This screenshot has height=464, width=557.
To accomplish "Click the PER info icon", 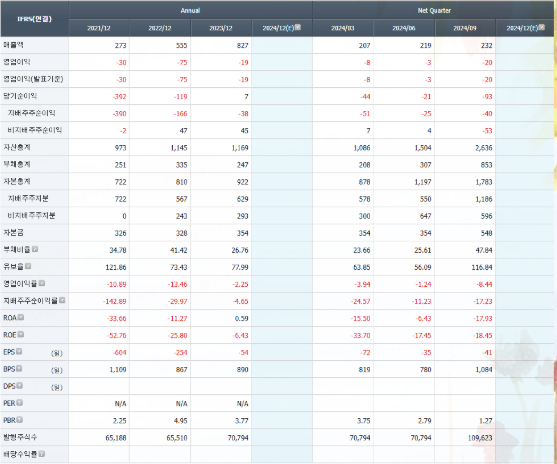I will pyautogui.click(x=20, y=403).
